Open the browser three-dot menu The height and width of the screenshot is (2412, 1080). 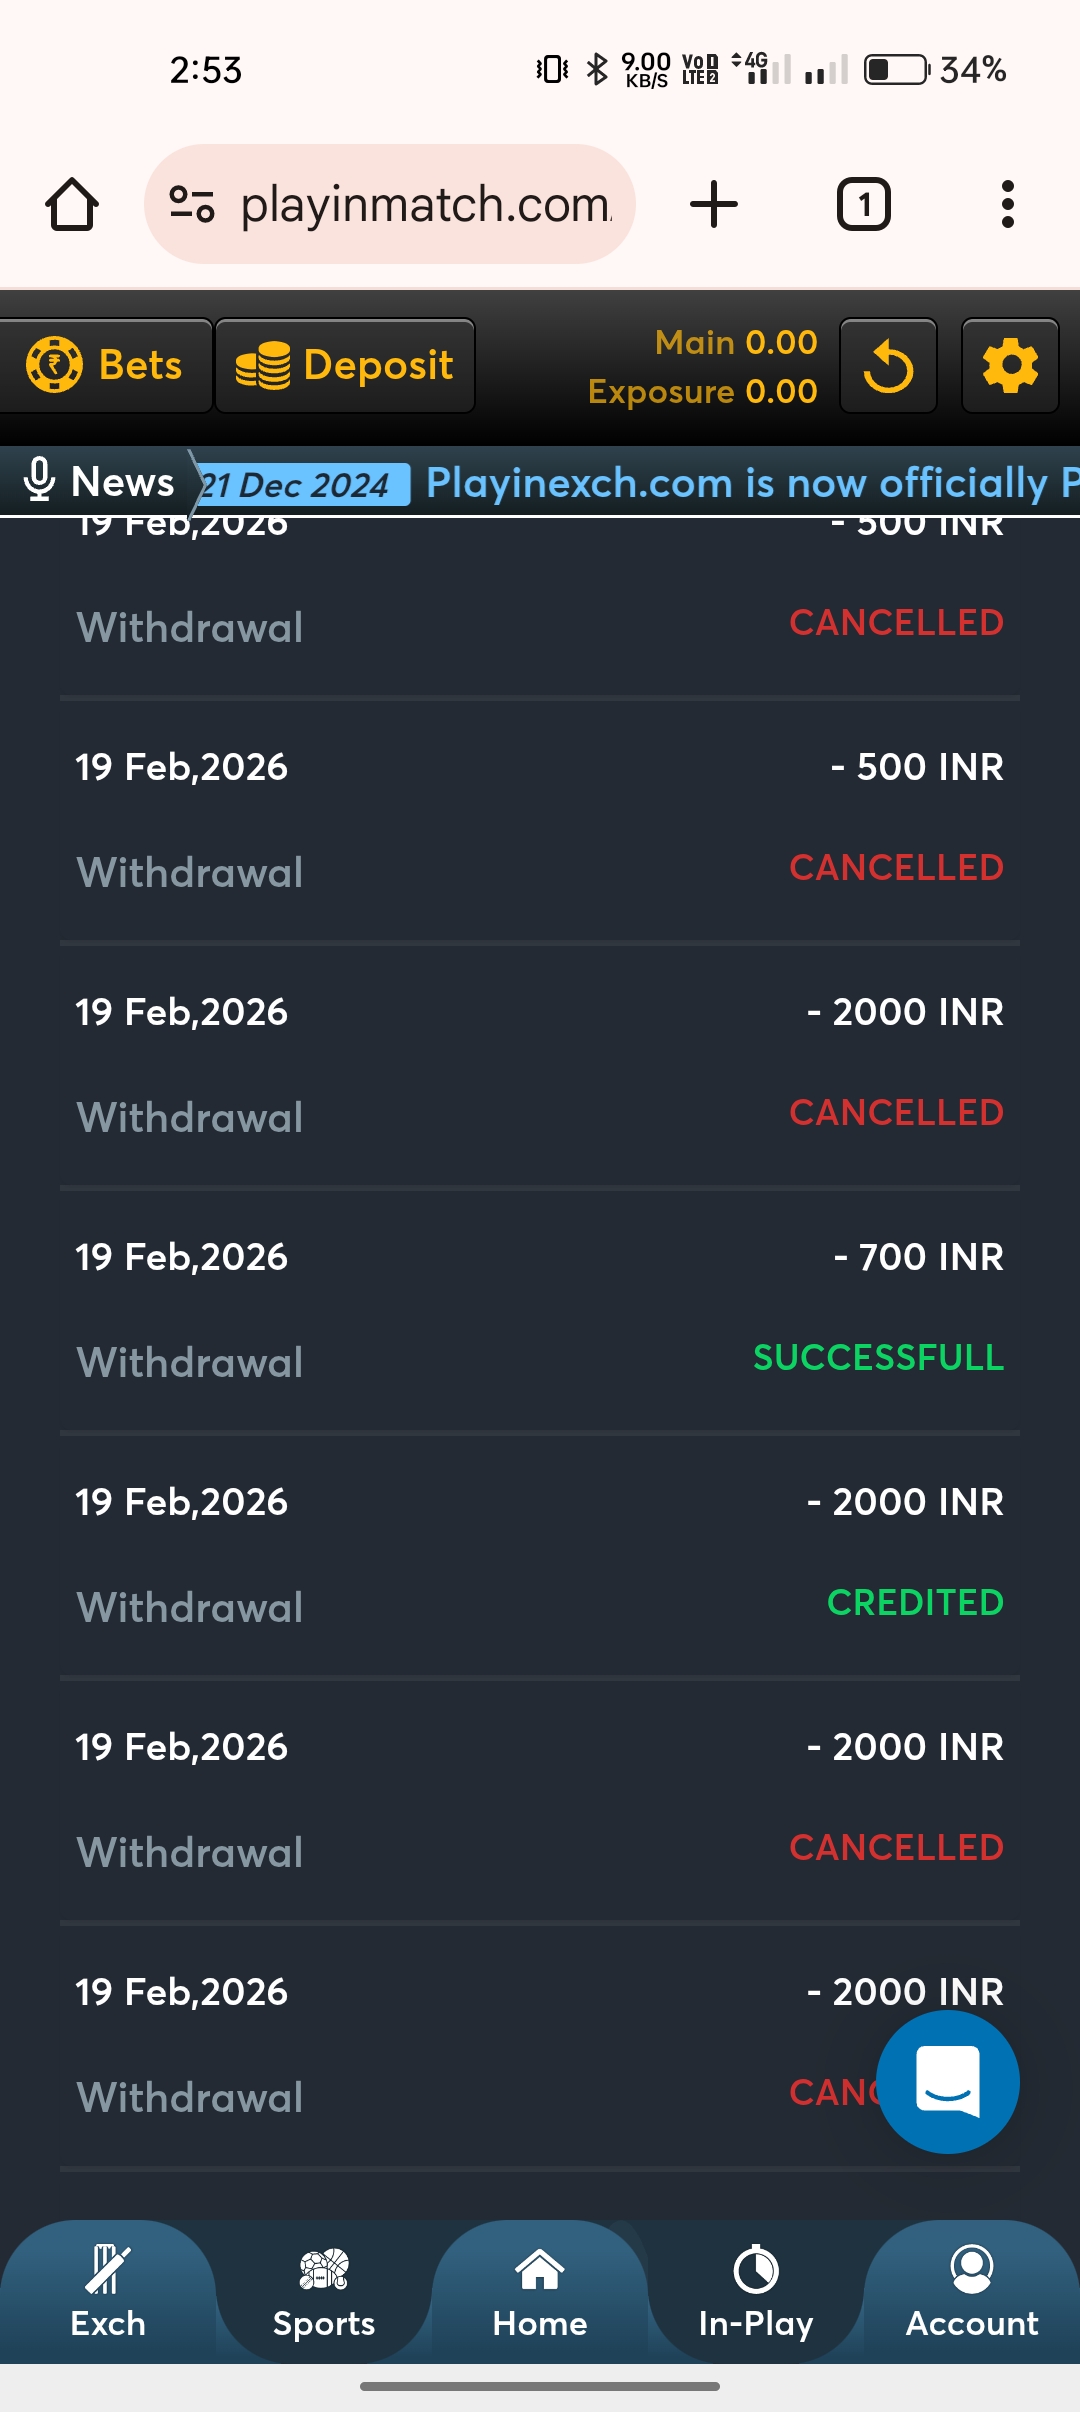pyautogui.click(x=1007, y=205)
